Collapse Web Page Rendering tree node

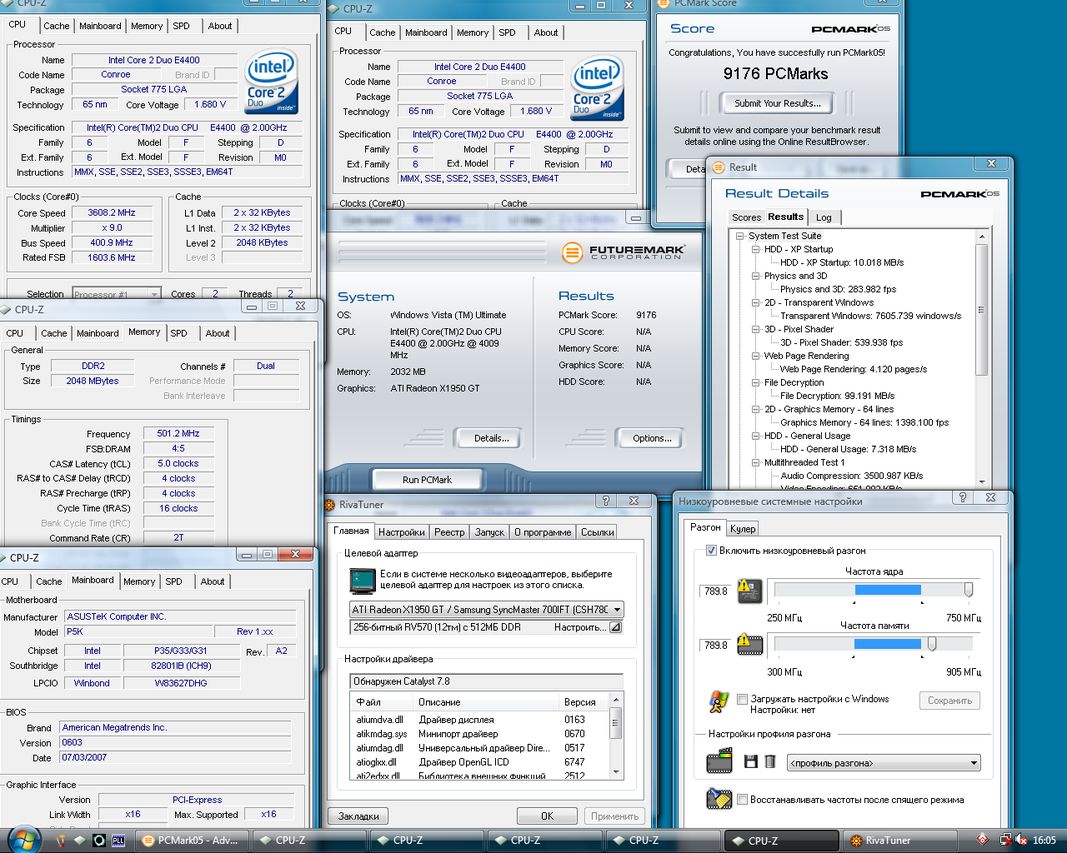point(755,356)
